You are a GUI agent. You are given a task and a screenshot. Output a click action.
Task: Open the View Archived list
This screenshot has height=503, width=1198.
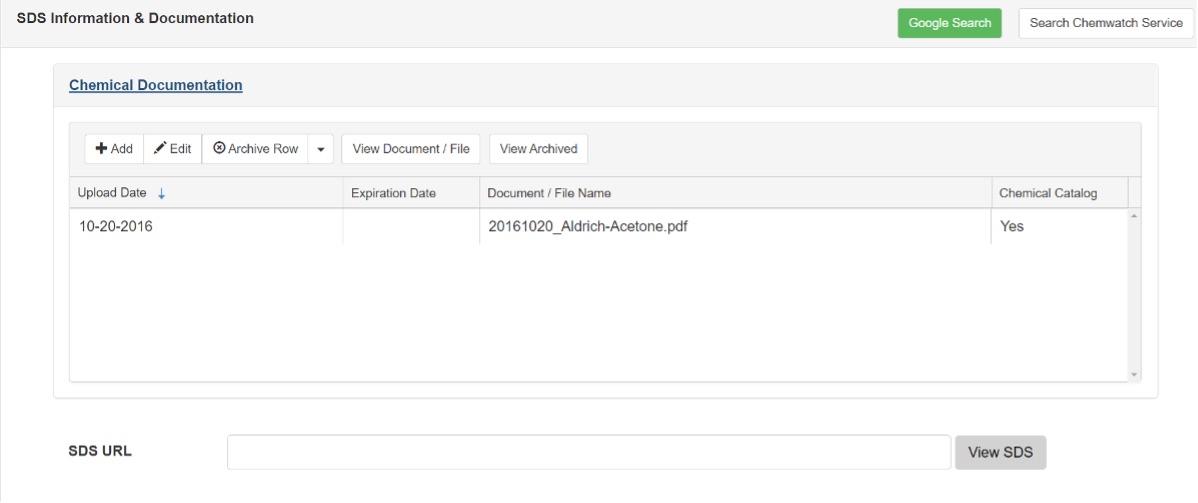538,149
